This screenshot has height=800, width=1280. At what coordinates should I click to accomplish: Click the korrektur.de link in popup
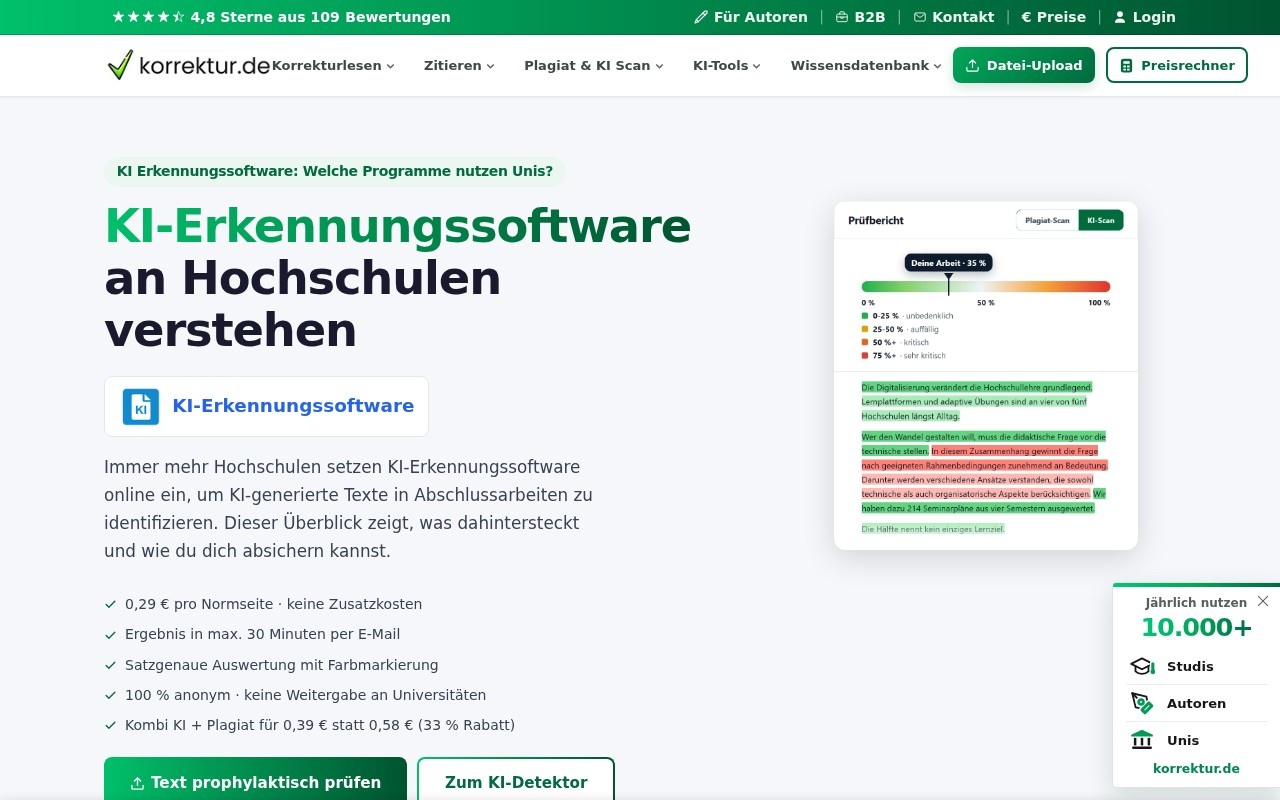[x=1196, y=768]
